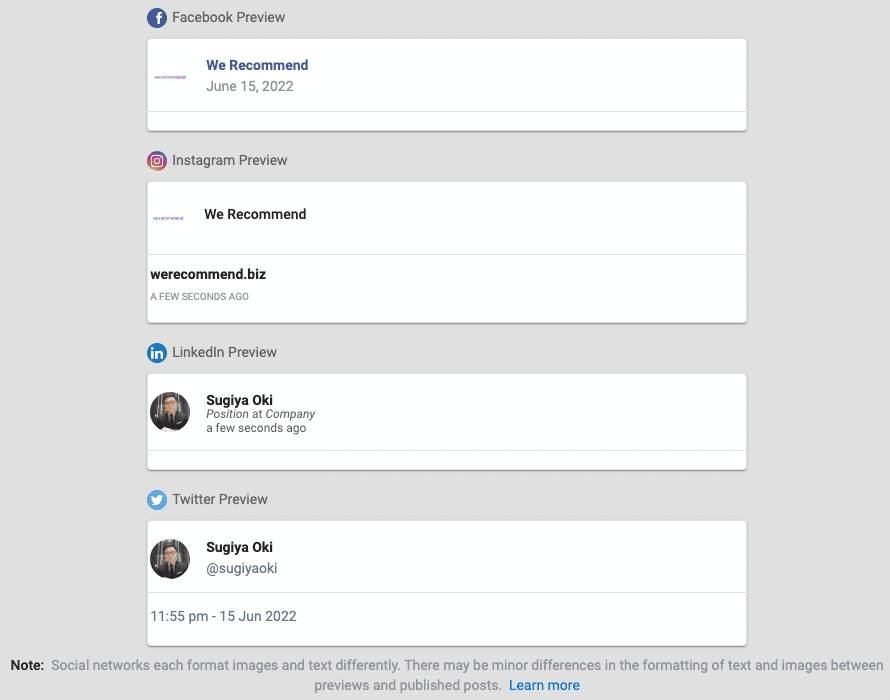Click the Facebook logo icon
890x700 pixels.
pyautogui.click(x=157, y=18)
